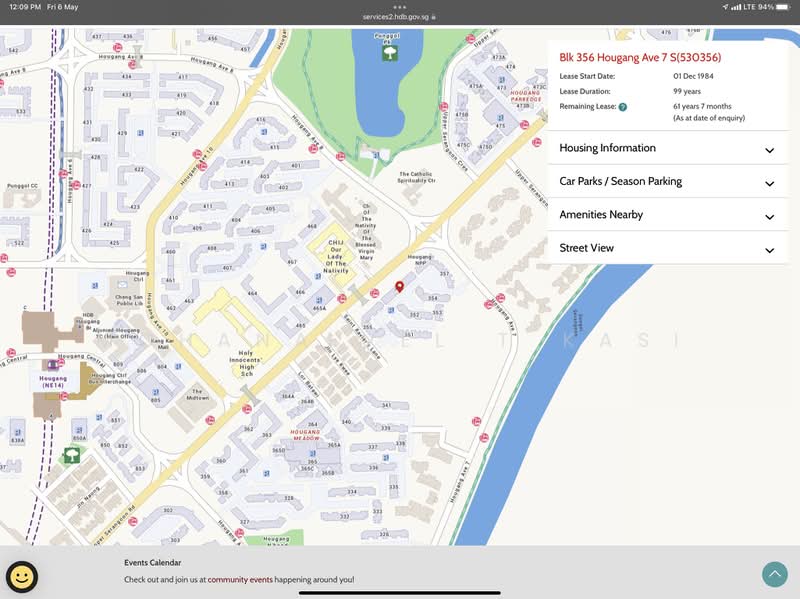Tap the 12:09 PM clock in status bar
The image size is (800, 599).
tap(25, 7)
